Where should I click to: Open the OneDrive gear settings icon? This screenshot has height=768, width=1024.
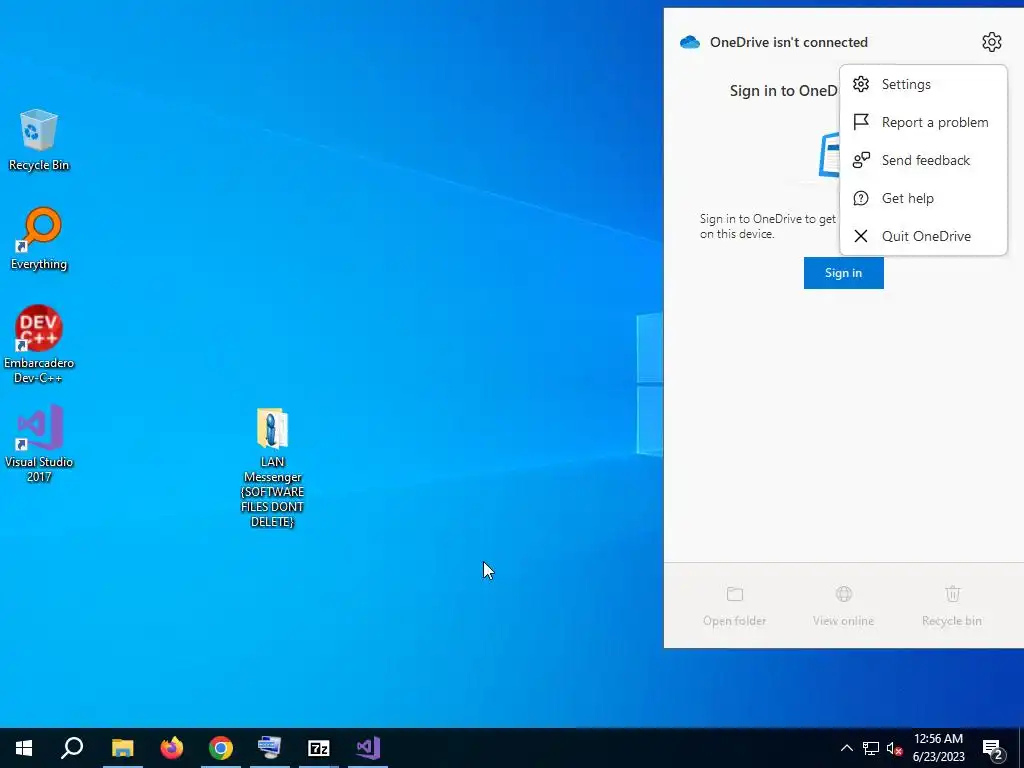pos(991,42)
